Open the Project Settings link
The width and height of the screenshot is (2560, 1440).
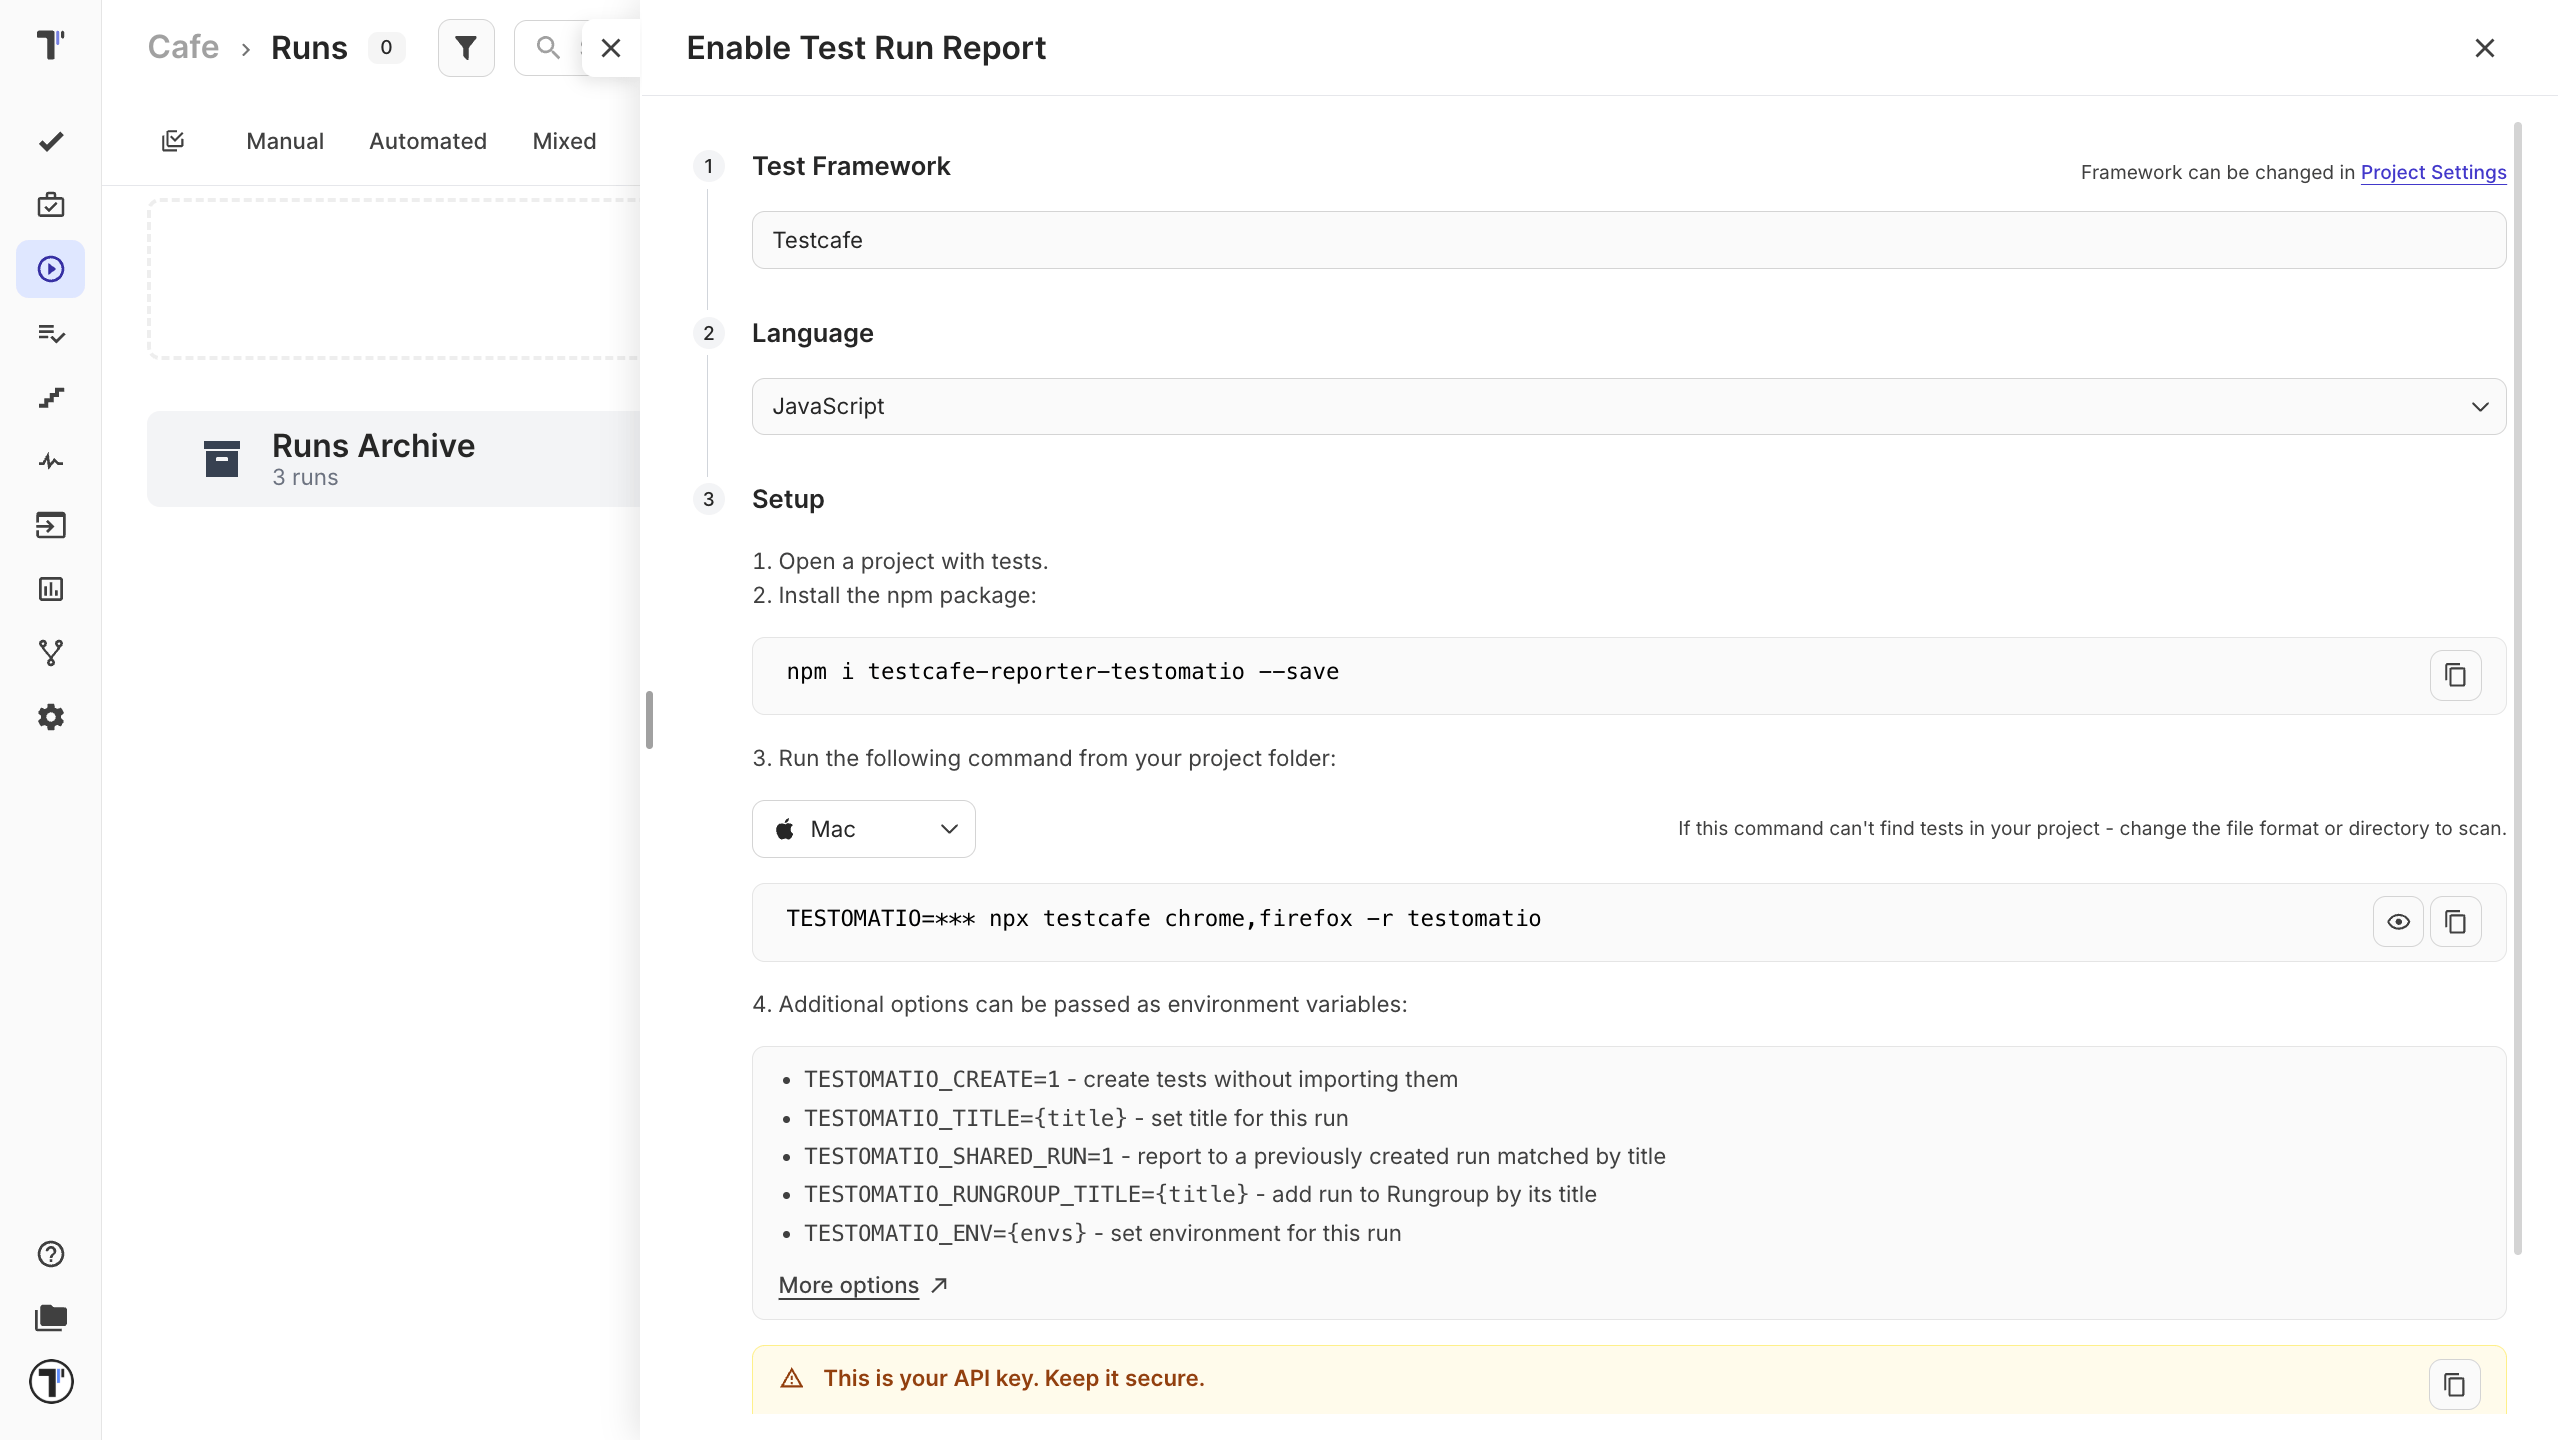click(x=2433, y=172)
